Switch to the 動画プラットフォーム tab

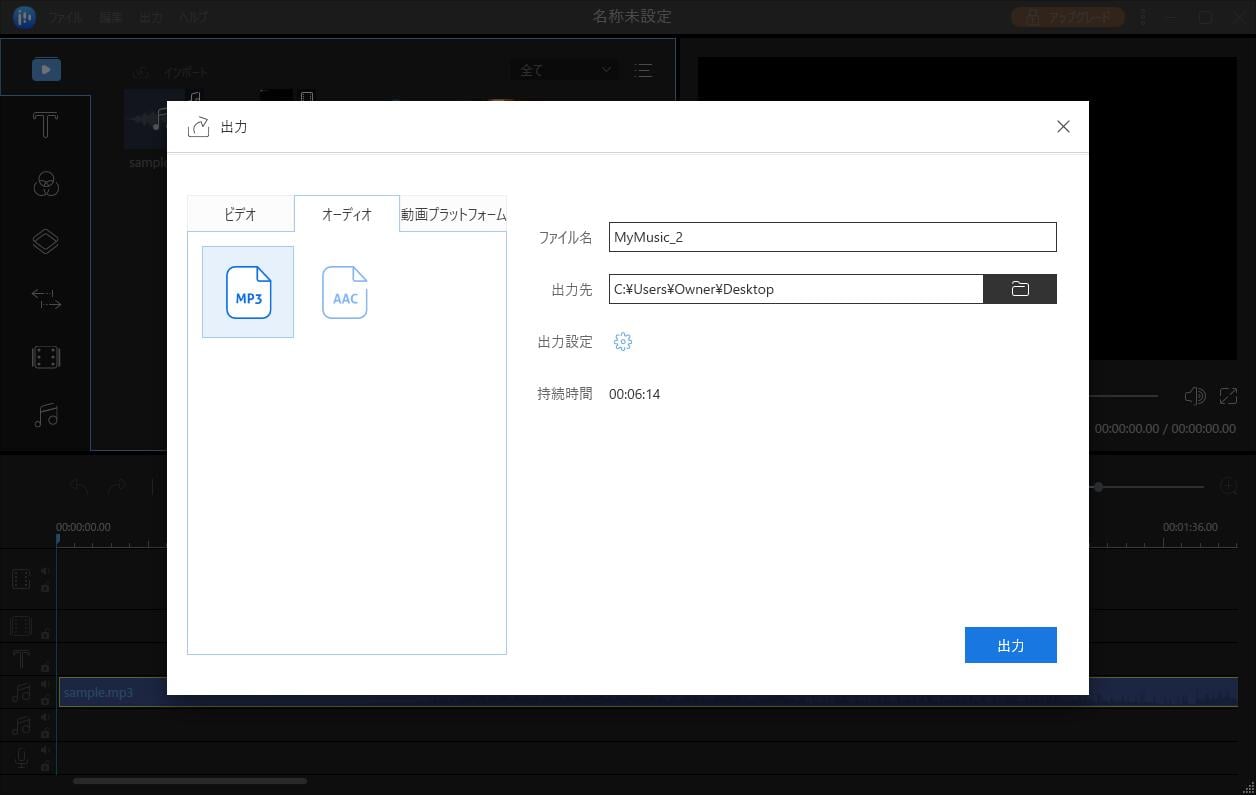(453, 214)
